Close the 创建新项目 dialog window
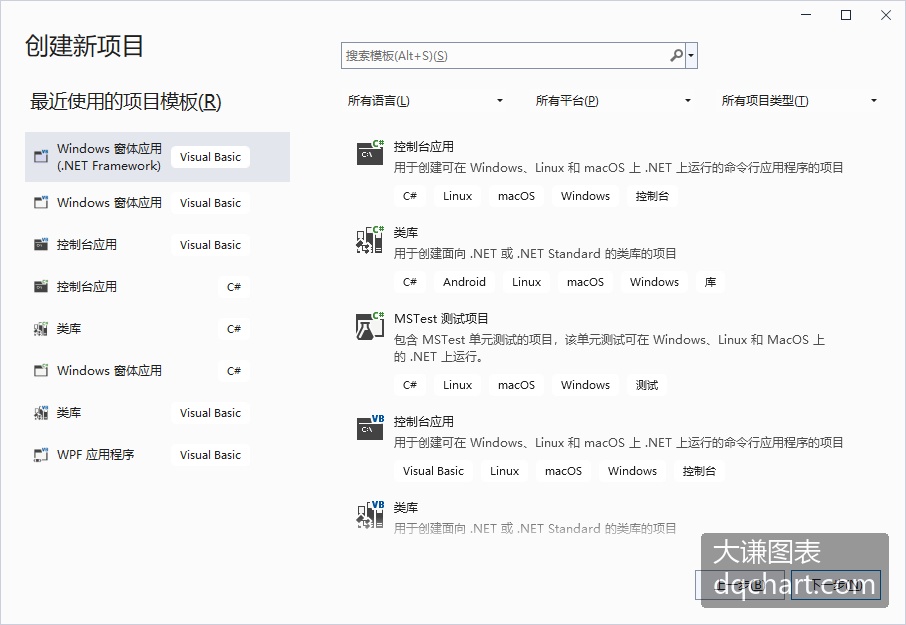 (x=886, y=15)
